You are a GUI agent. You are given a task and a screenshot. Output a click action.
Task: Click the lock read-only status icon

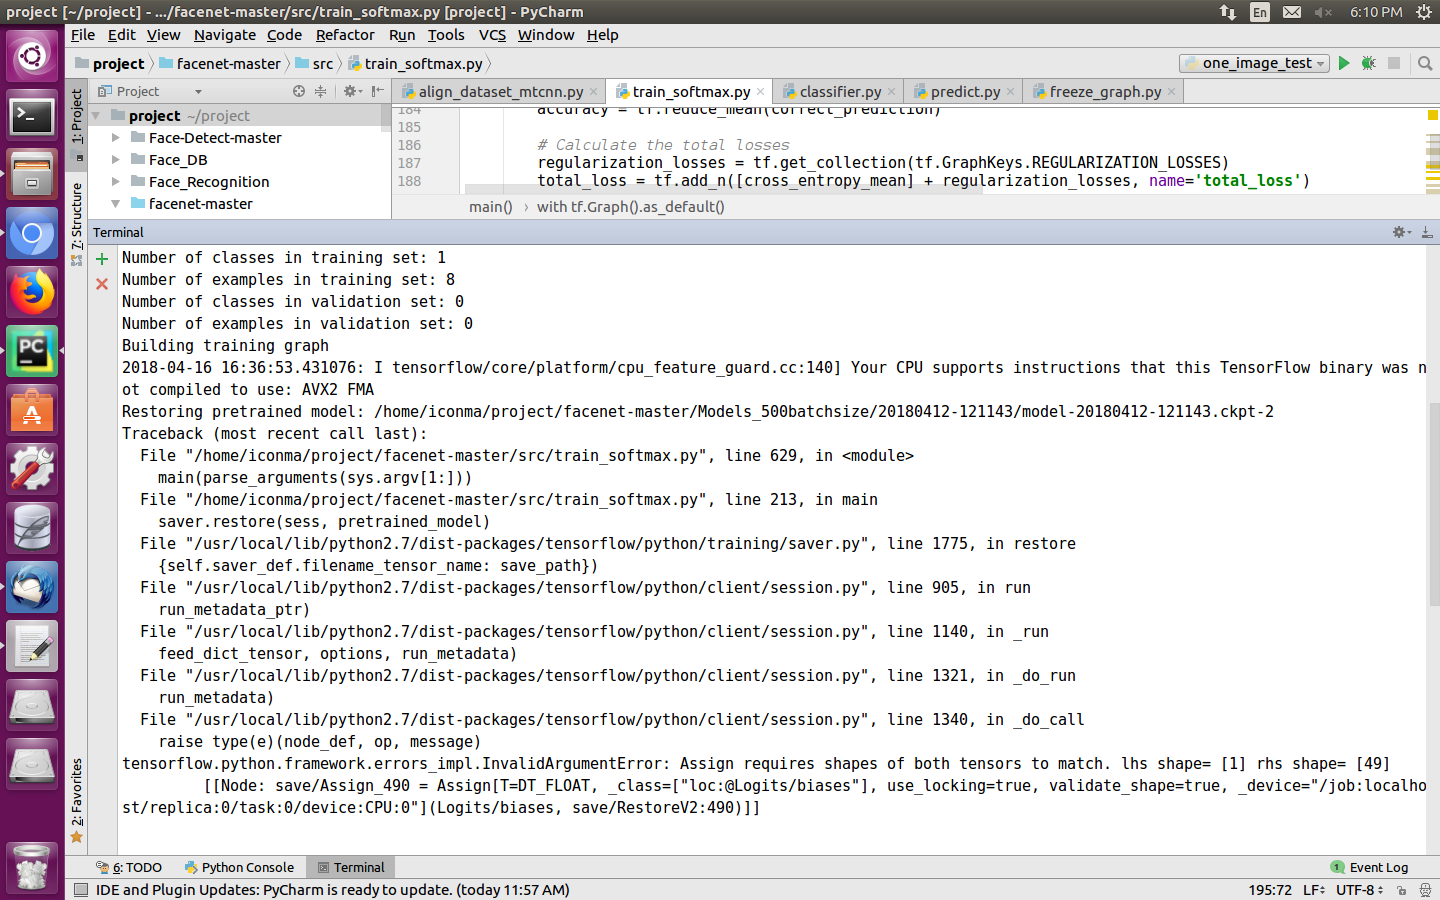[1401, 890]
